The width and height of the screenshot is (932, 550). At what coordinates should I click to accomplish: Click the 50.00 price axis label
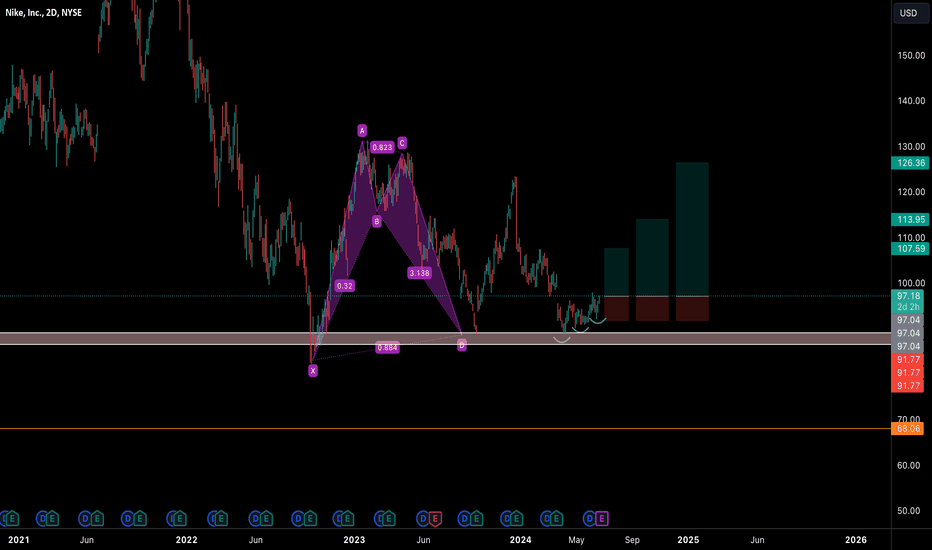click(911, 511)
